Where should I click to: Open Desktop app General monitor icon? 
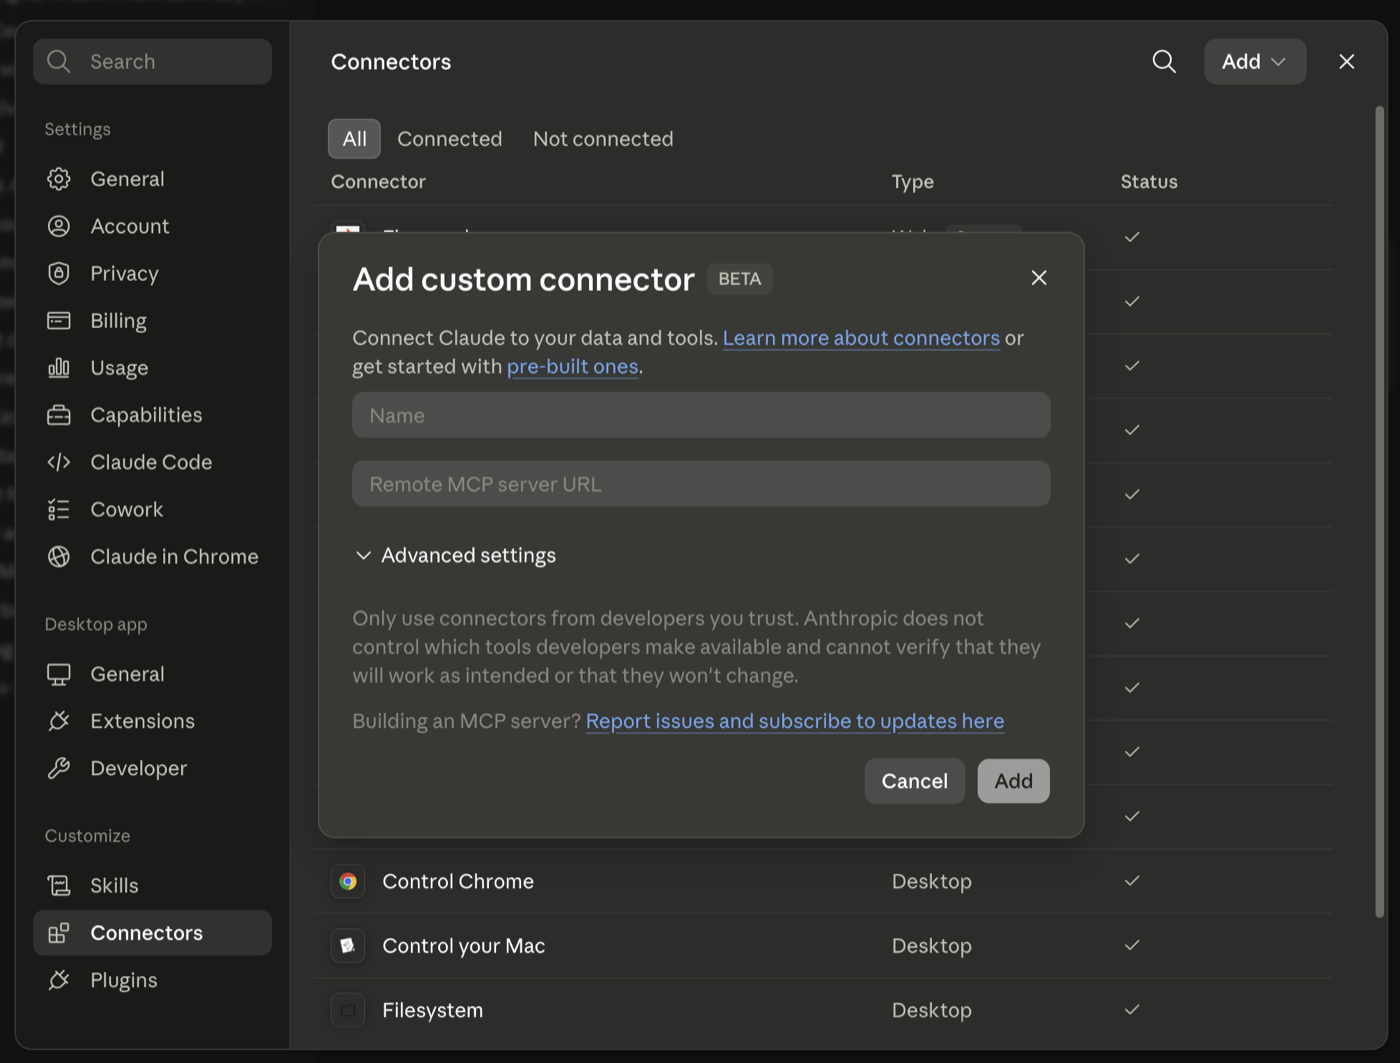(59, 674)
